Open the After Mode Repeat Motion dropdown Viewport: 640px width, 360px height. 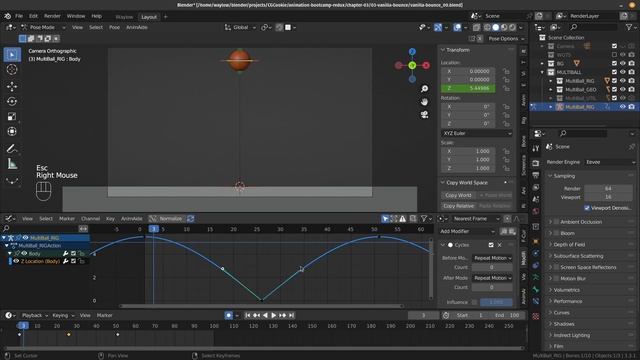pyautogui.click(x=492, y=278)
